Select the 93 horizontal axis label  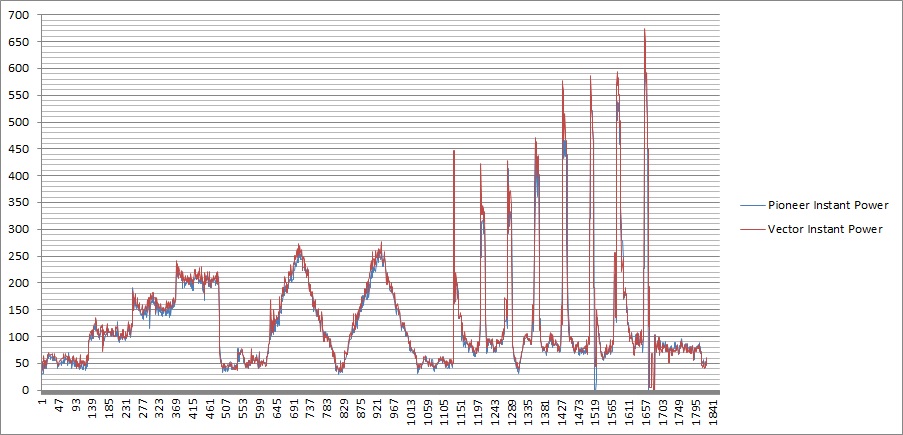(75, 406)
